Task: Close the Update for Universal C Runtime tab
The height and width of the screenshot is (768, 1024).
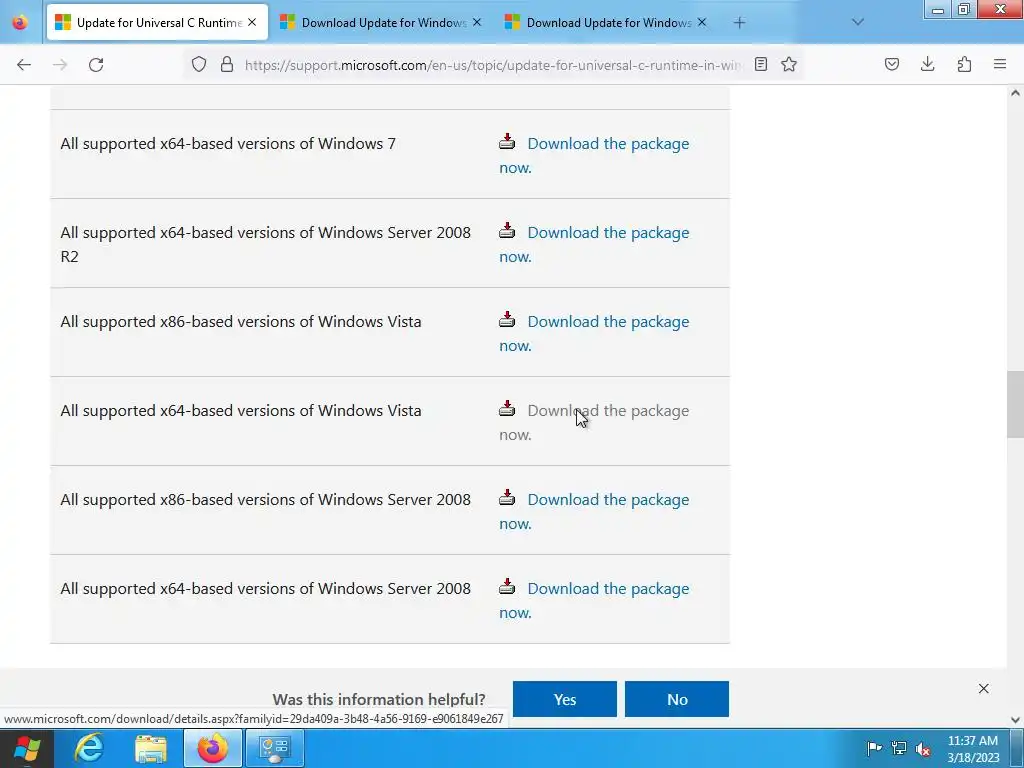Action: click(252, 22)
